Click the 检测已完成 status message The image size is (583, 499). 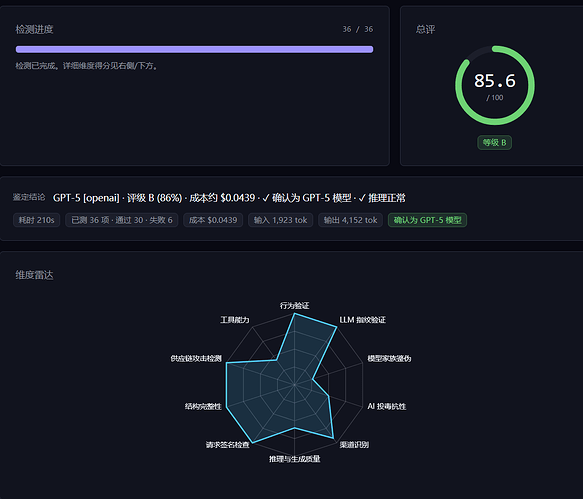click(x=87, y=66)
